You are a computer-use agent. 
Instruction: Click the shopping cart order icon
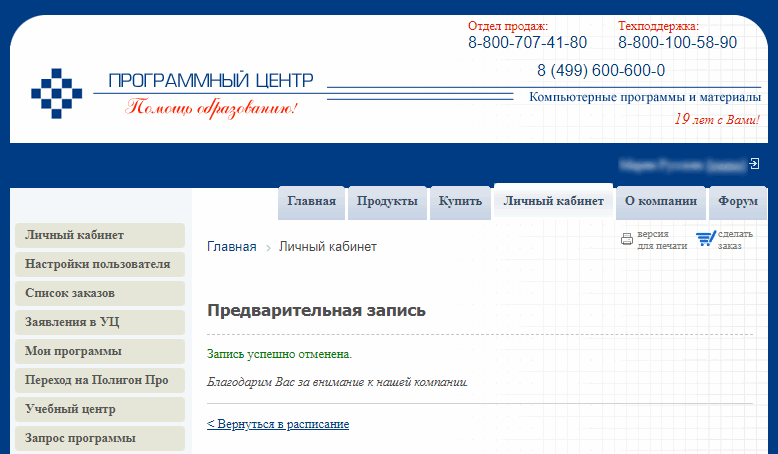706,239
